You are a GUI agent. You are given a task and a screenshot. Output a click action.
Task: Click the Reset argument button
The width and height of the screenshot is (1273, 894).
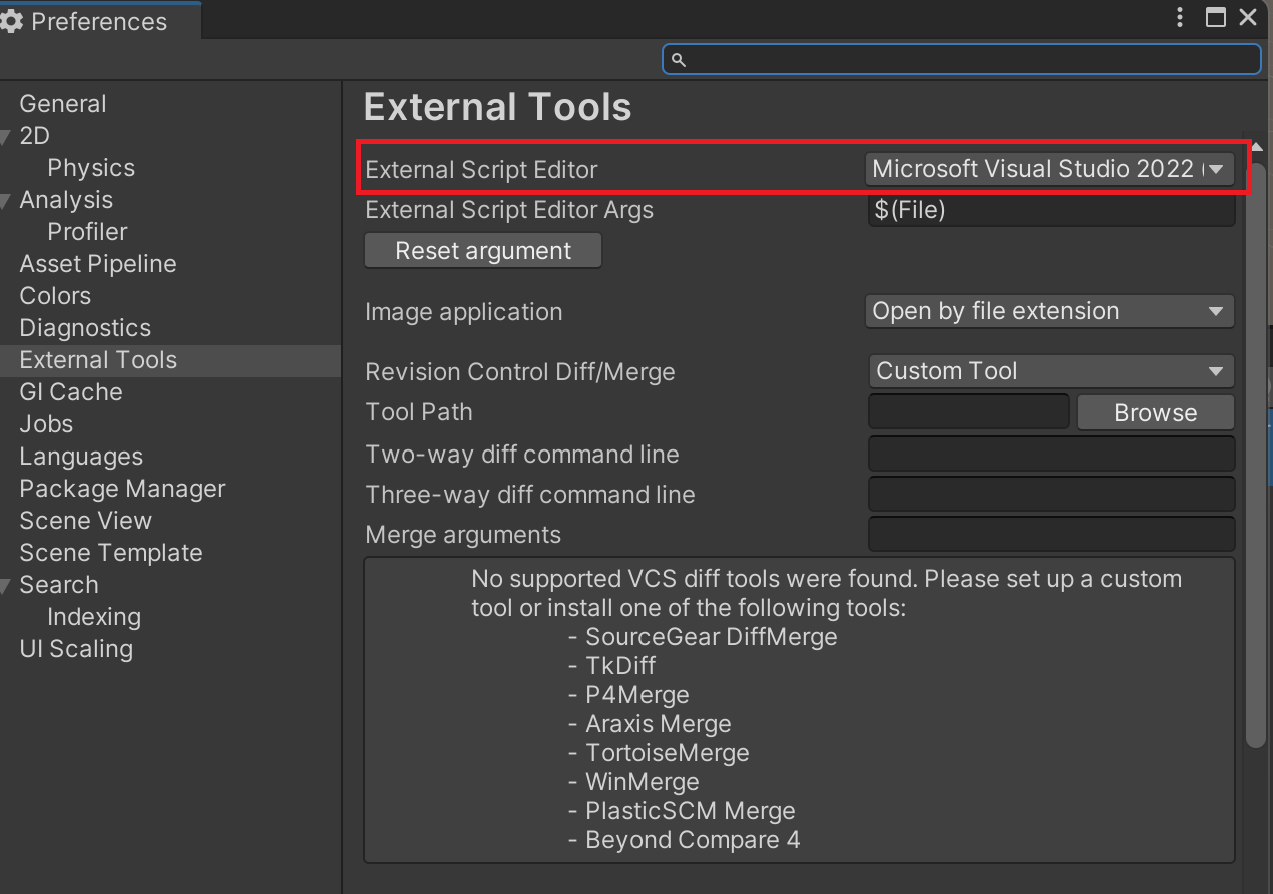(483, 251)
